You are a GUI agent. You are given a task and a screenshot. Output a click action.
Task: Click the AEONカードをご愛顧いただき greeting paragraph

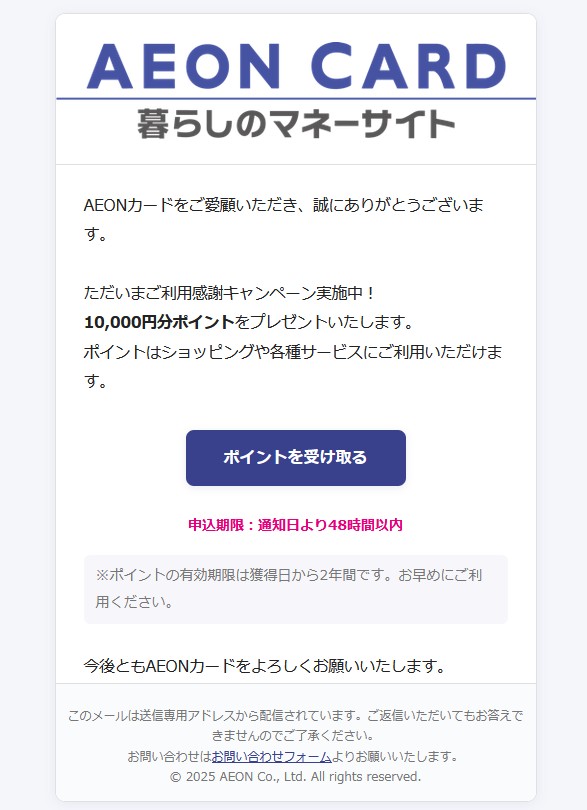tap(284, 219)
